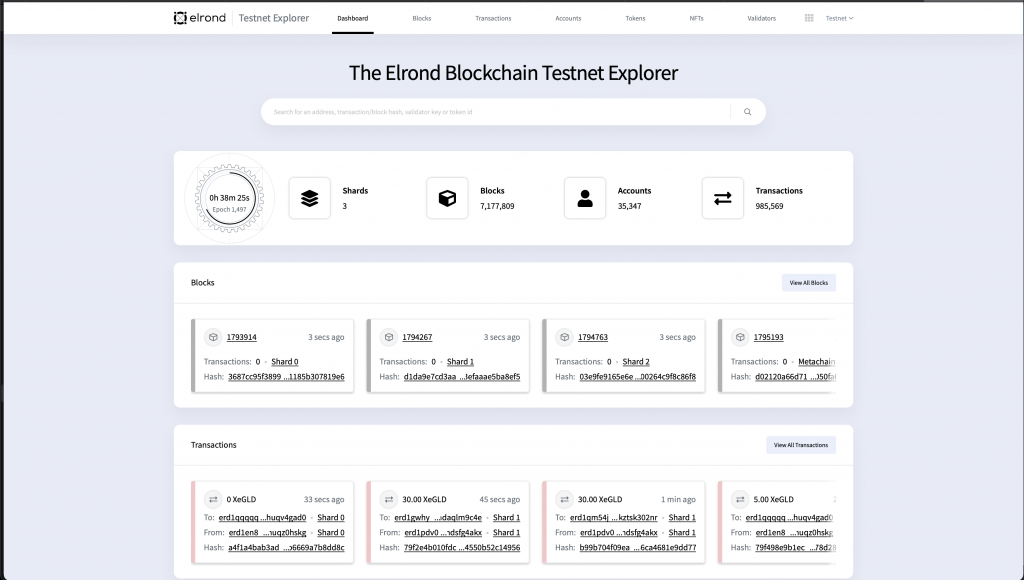The height and width of the screenshot is (580, 1024).
Task: Click the search magnifier icon
Action: pos(747,112)
